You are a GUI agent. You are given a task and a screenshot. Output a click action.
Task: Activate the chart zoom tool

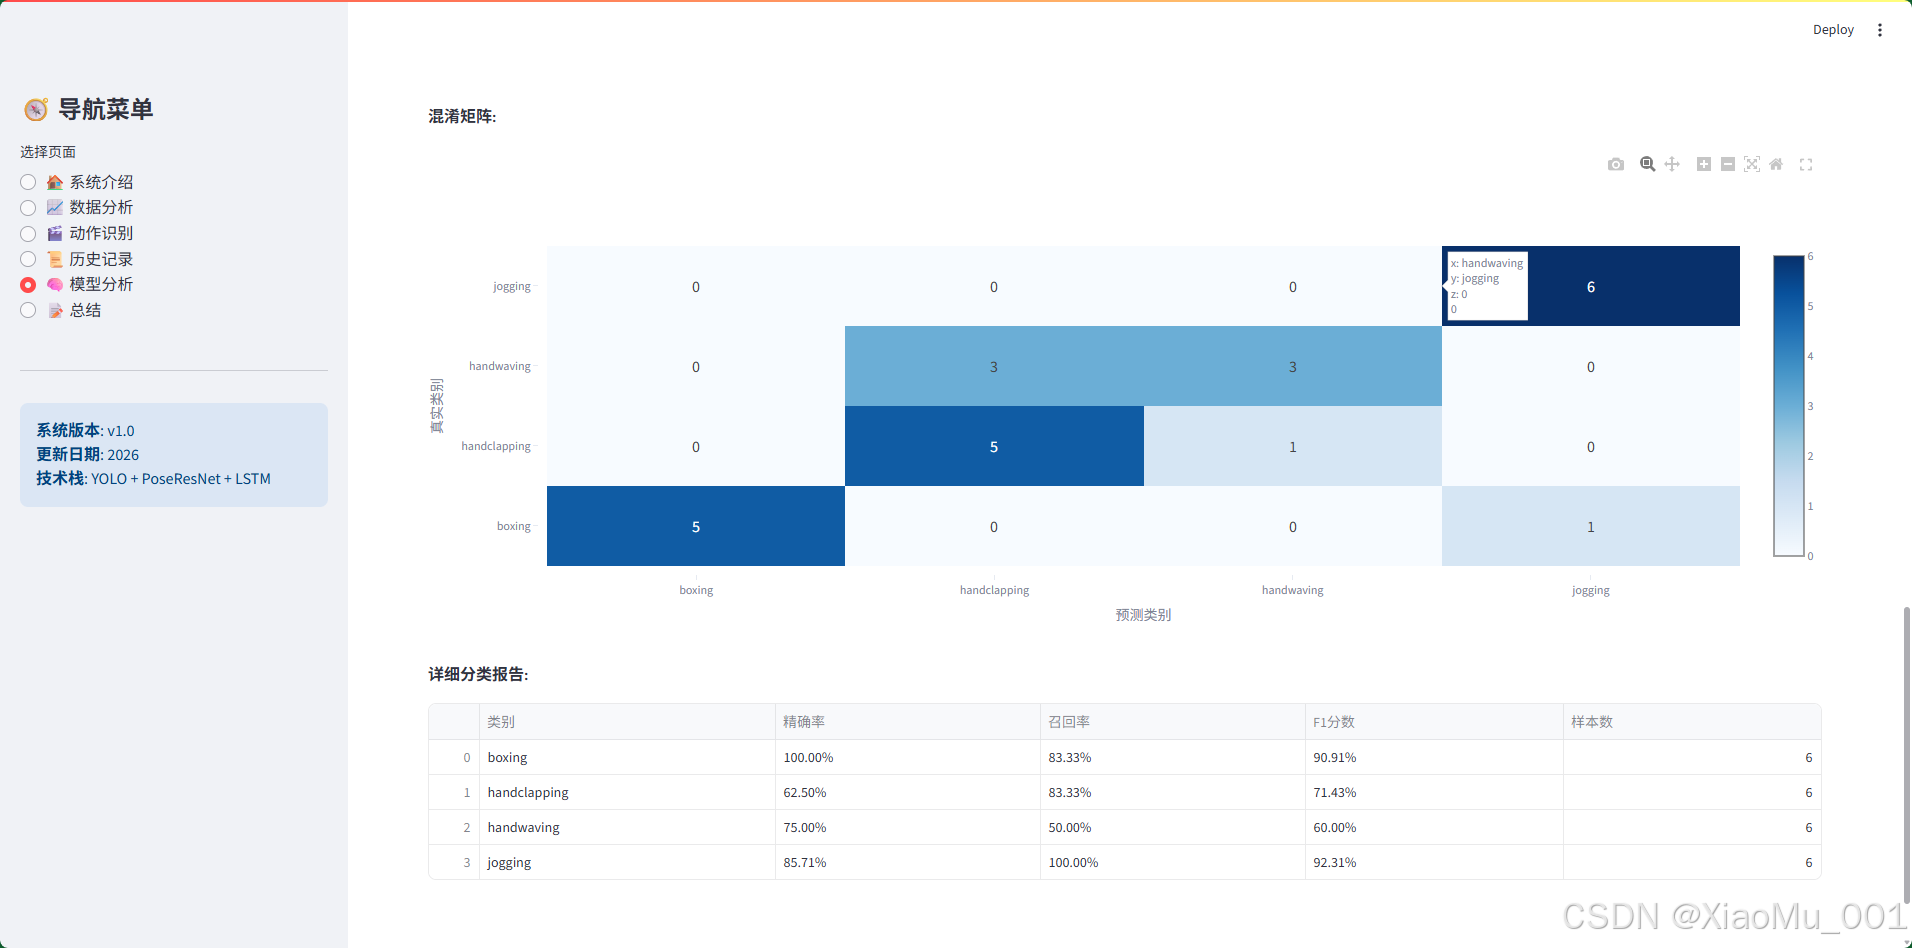(1648, 164)
